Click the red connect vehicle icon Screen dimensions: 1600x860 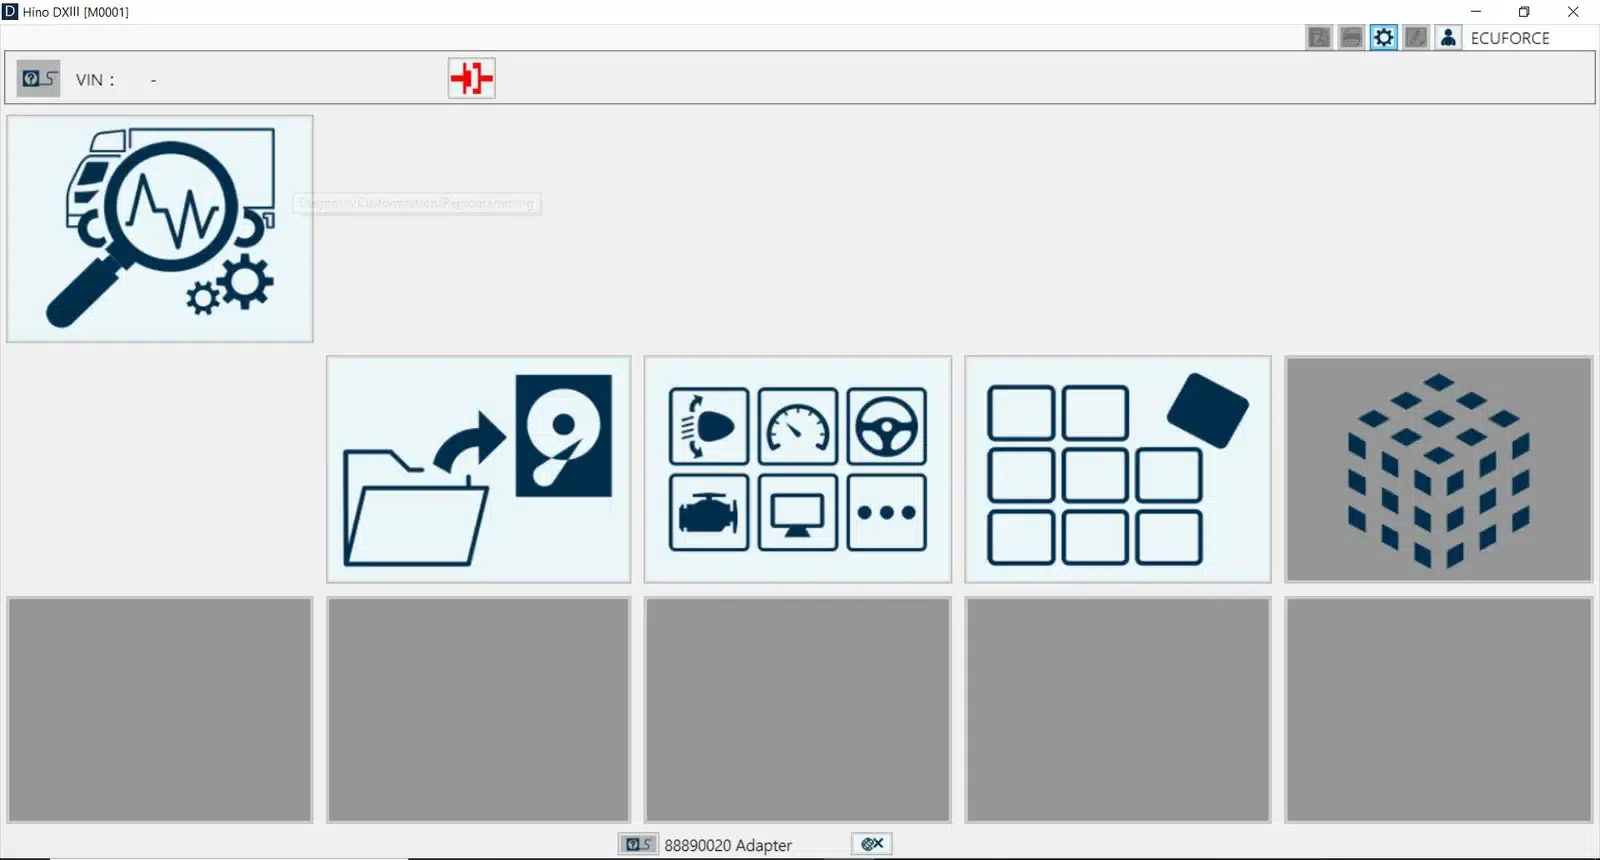[471, 78]
